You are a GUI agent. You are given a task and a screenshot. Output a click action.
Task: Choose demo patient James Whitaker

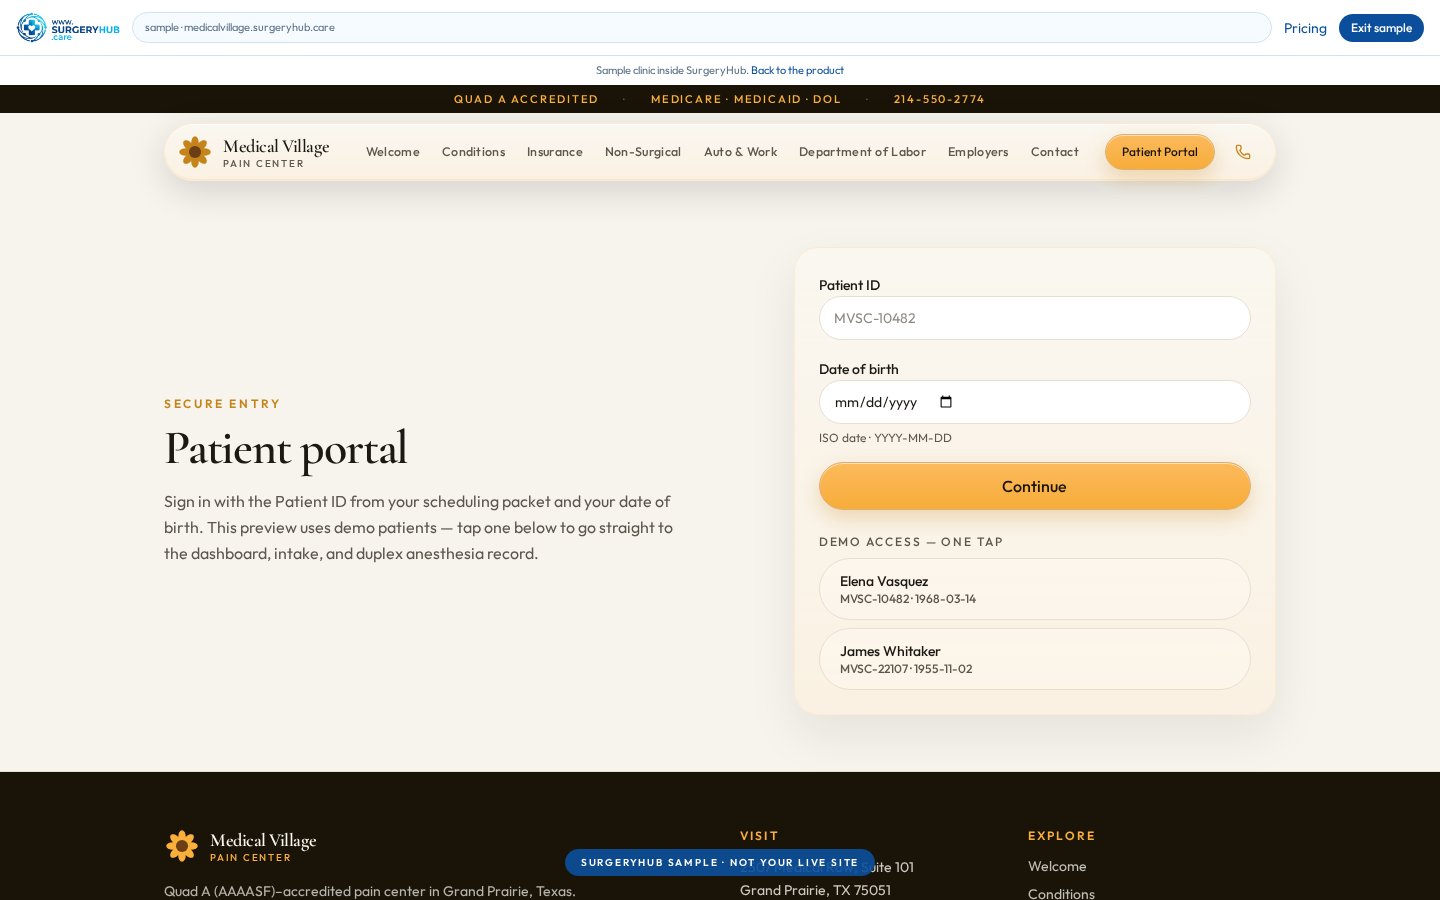[x=1035, y=659]
